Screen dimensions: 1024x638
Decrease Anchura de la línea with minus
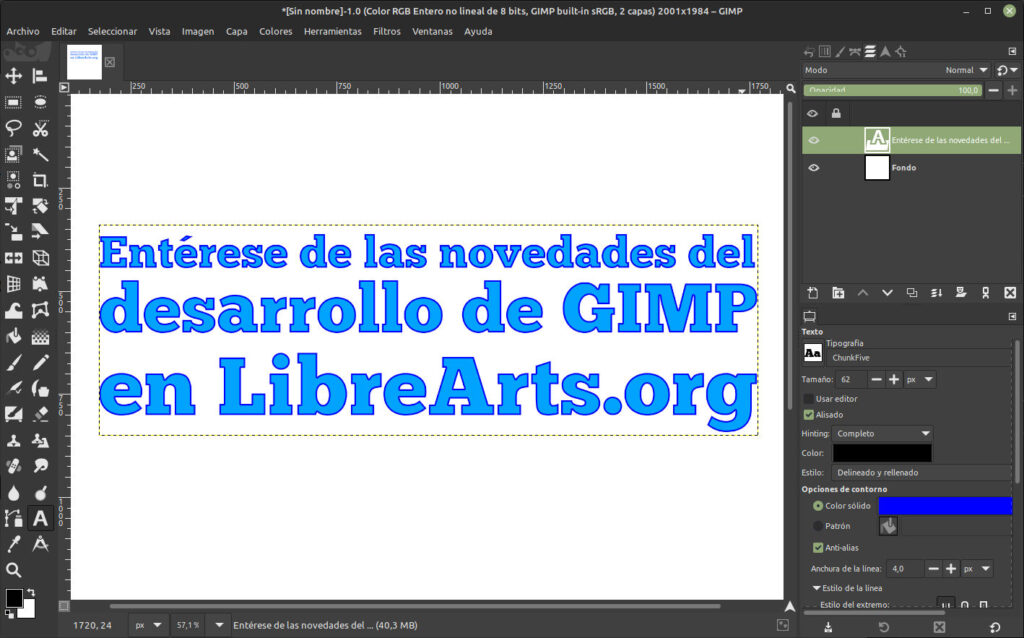coord(933,569)
